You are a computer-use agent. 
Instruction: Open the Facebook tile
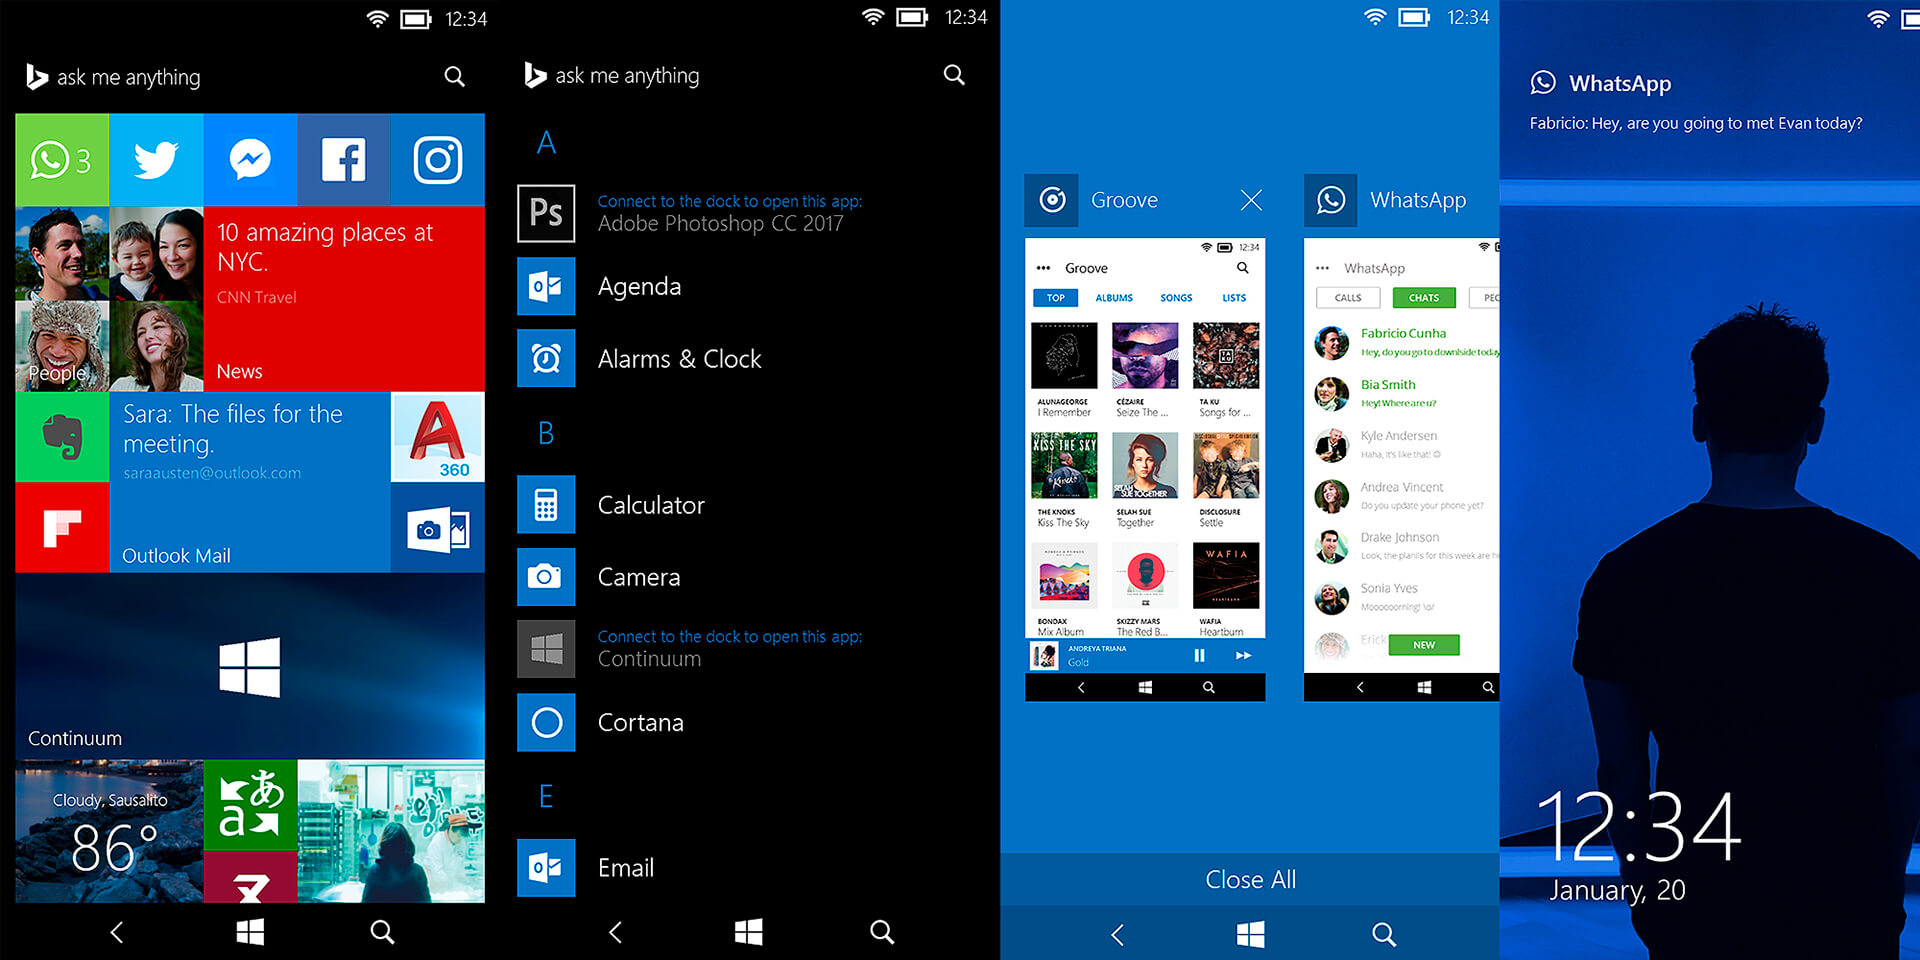click(344, 160)
